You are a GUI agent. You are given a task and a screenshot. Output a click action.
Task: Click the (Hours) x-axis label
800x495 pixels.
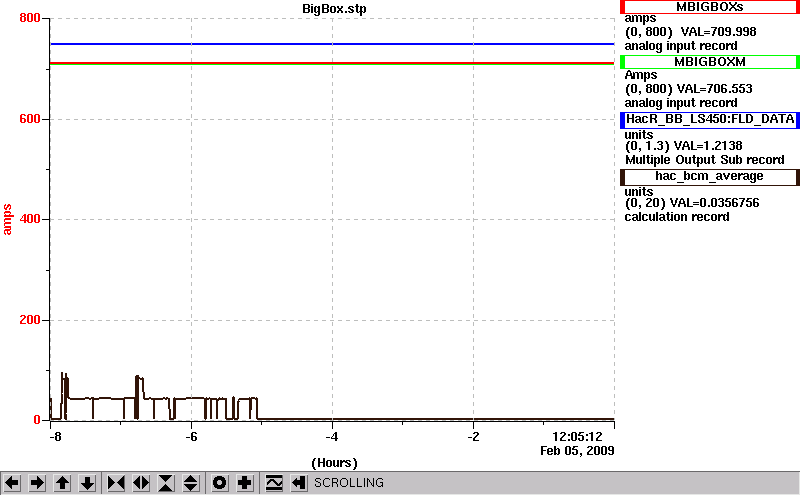334,463
